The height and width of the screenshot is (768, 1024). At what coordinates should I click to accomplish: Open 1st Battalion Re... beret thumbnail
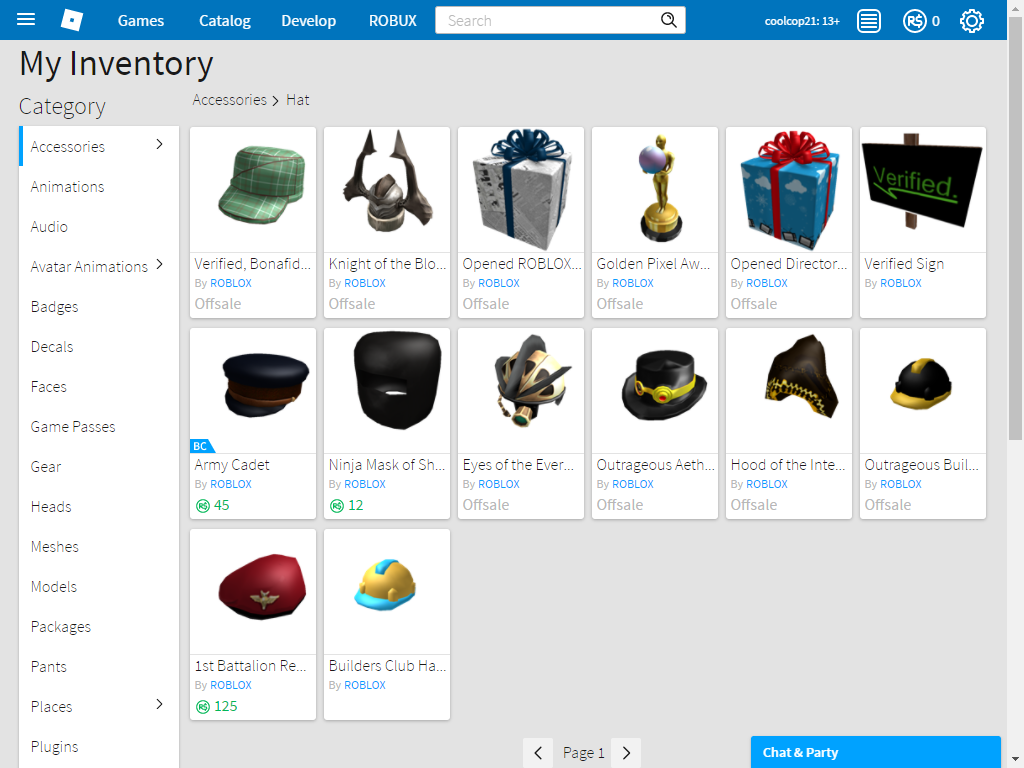(253, 592)
